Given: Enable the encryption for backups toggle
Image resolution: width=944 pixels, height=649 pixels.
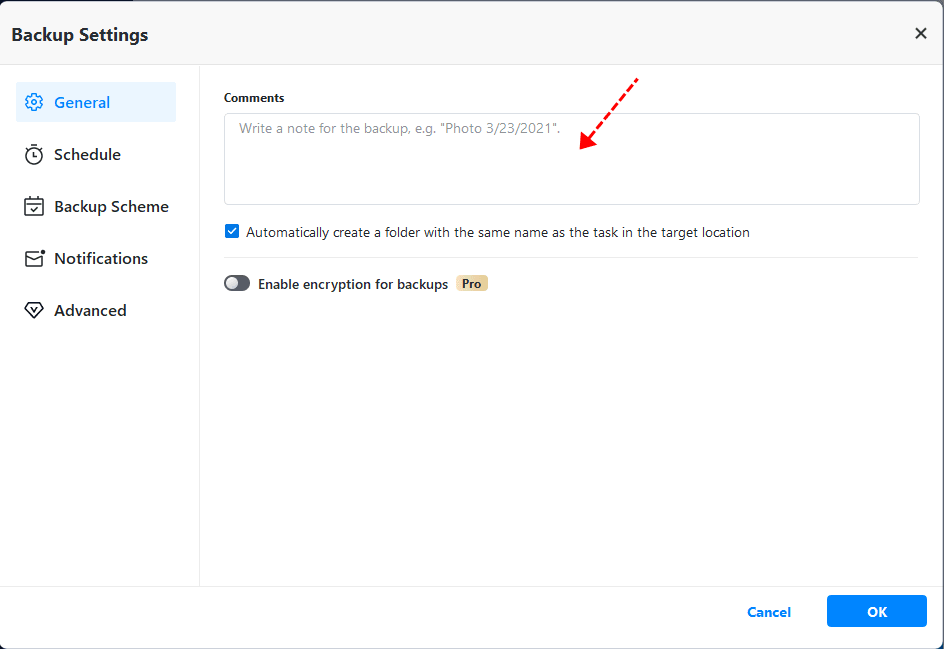Looking at the screenshot, I should [x=237, y=284].
